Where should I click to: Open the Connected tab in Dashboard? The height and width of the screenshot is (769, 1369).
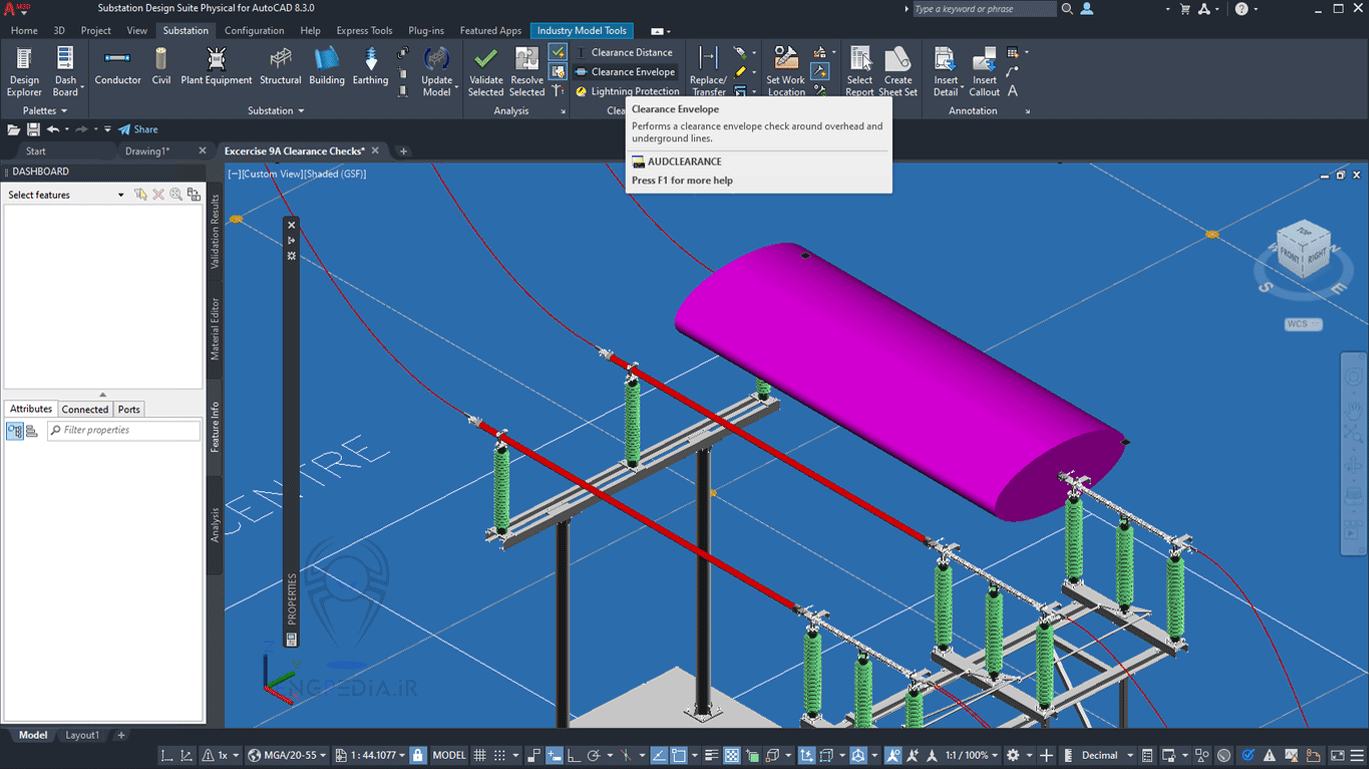(85, 409)
